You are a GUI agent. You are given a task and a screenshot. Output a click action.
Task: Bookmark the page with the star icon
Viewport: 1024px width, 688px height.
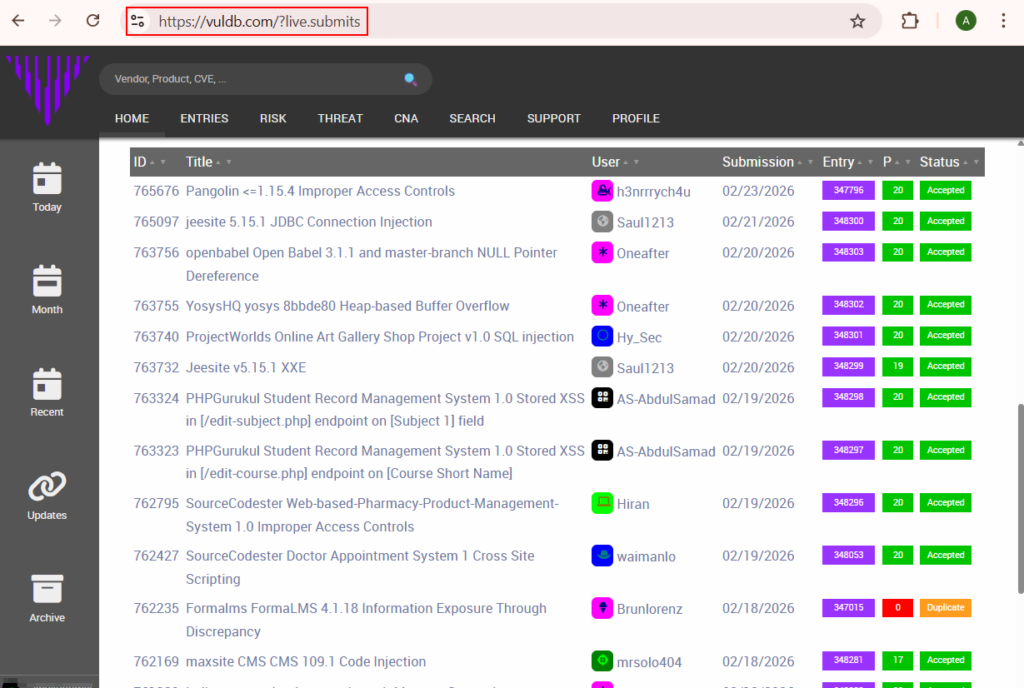(857, 20)
